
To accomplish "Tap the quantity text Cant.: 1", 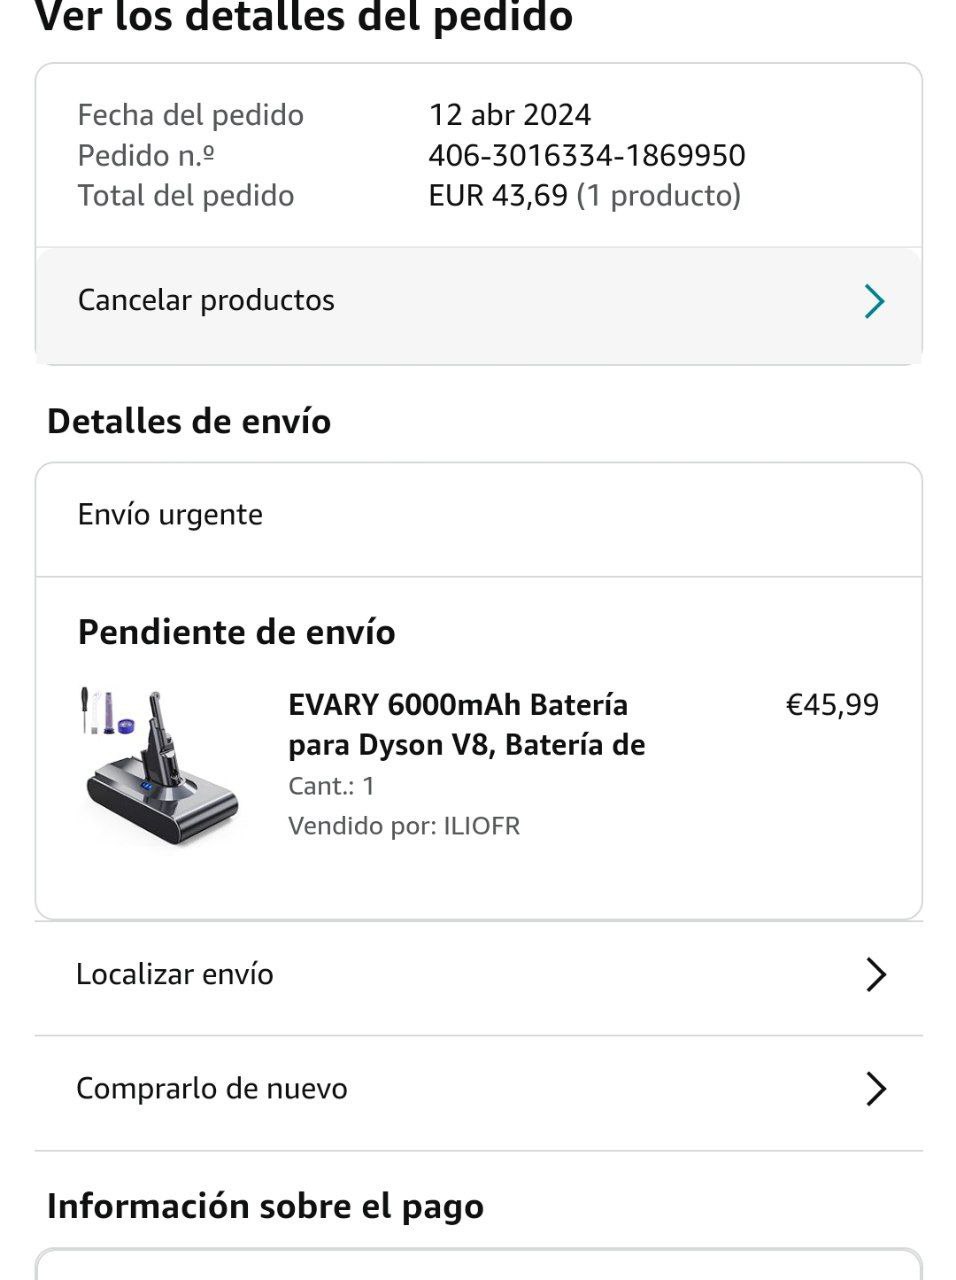I will point(331,786).
